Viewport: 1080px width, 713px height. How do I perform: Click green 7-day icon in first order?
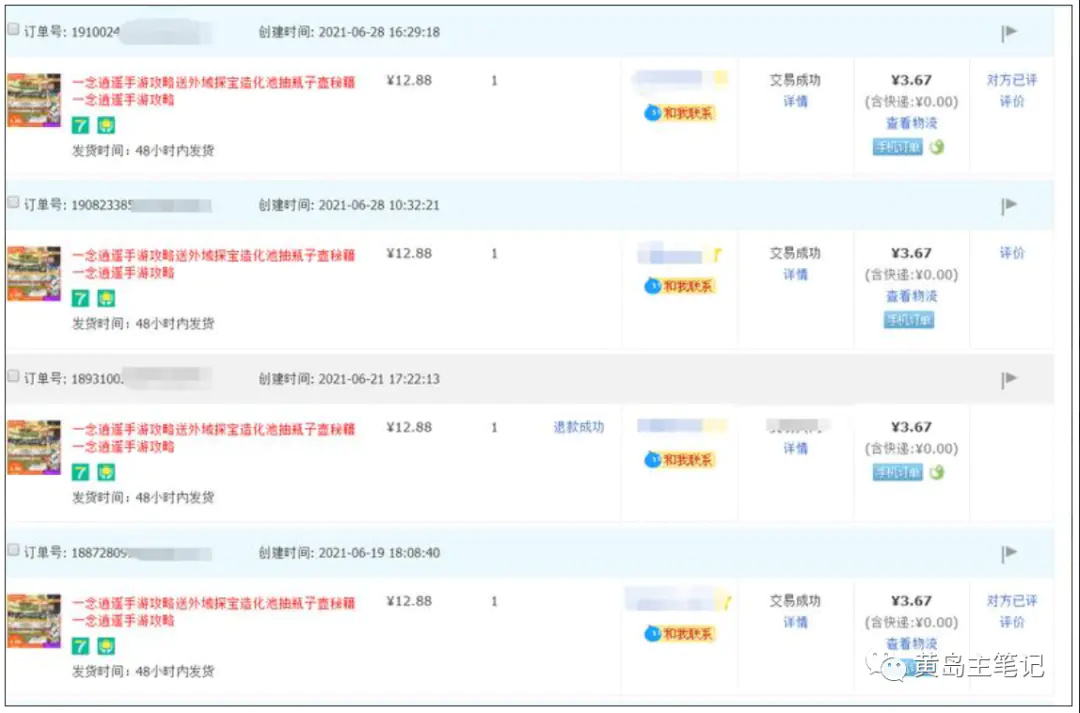(81, 126)
